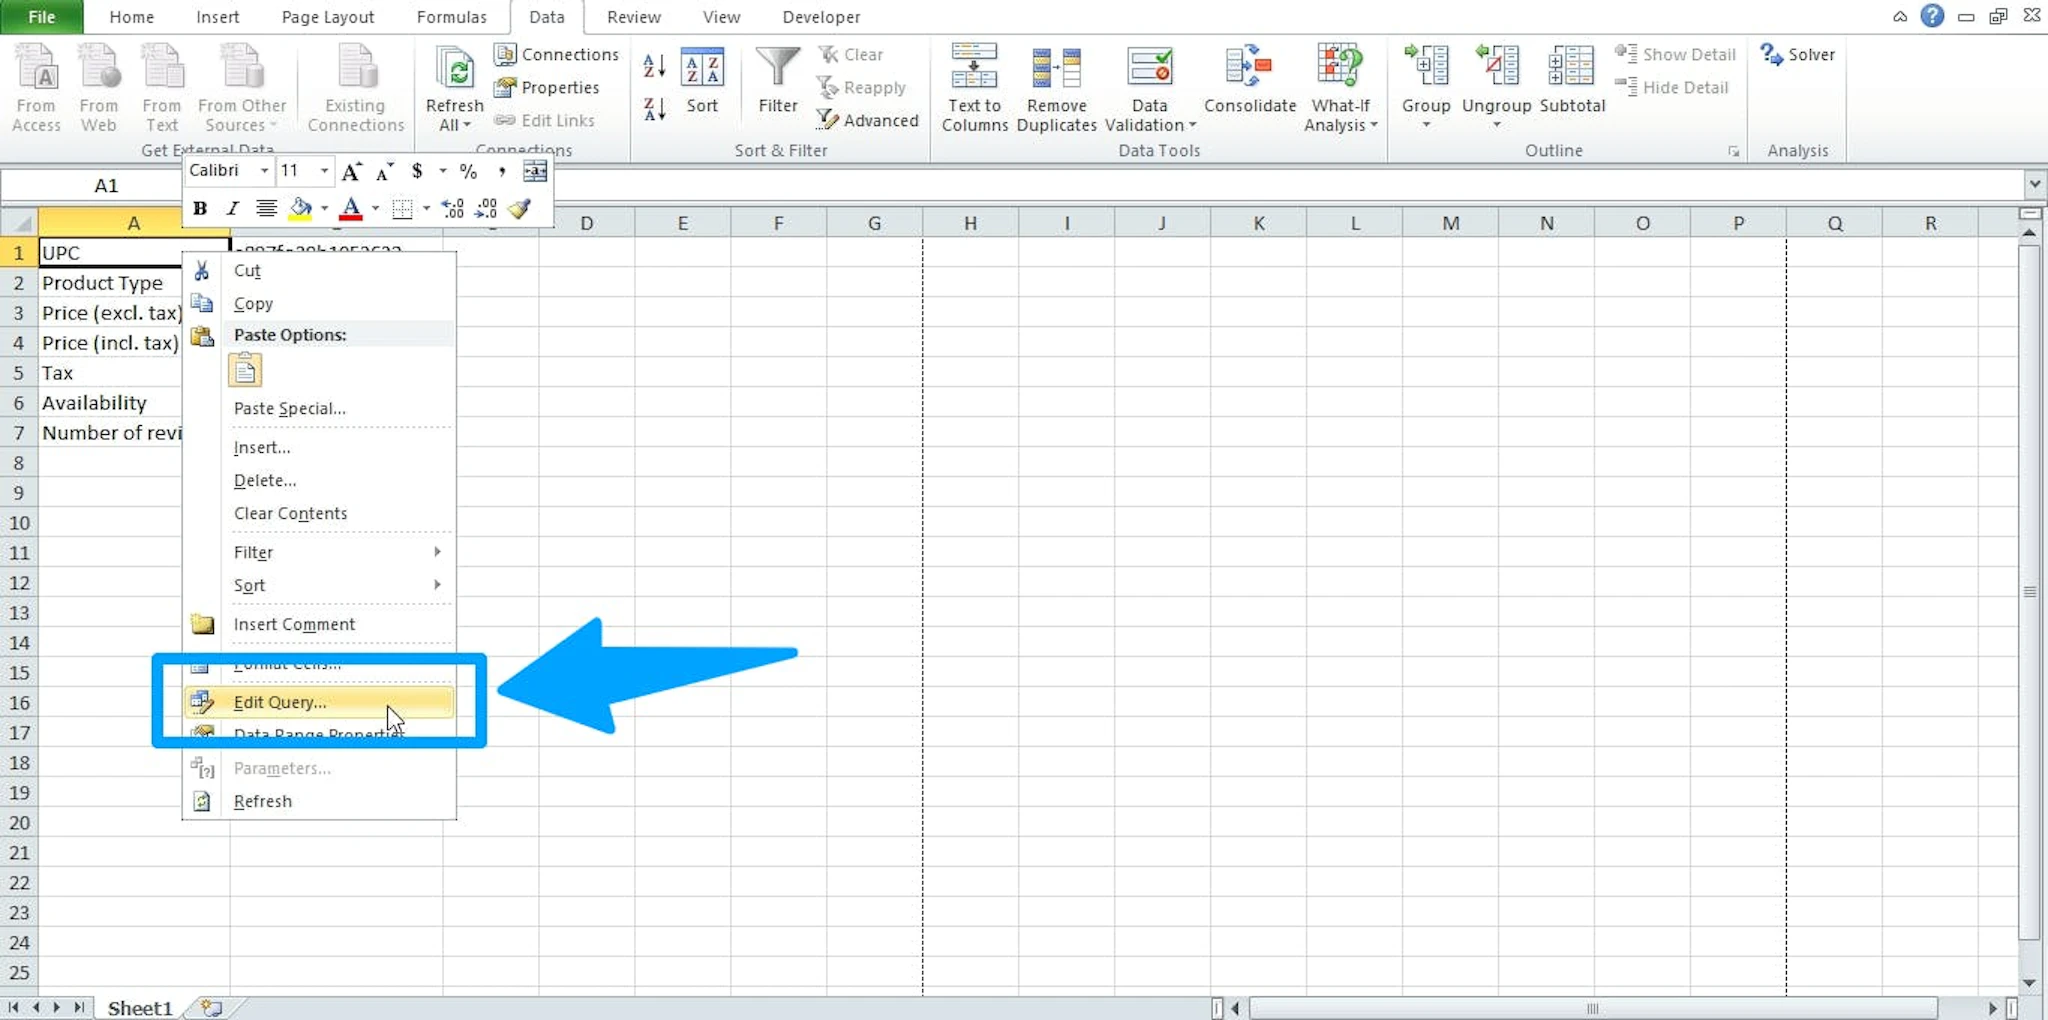The image size is (2048, 1020).
Task: Click the paste clipboard icon under Paste Options
Action: 245,370
